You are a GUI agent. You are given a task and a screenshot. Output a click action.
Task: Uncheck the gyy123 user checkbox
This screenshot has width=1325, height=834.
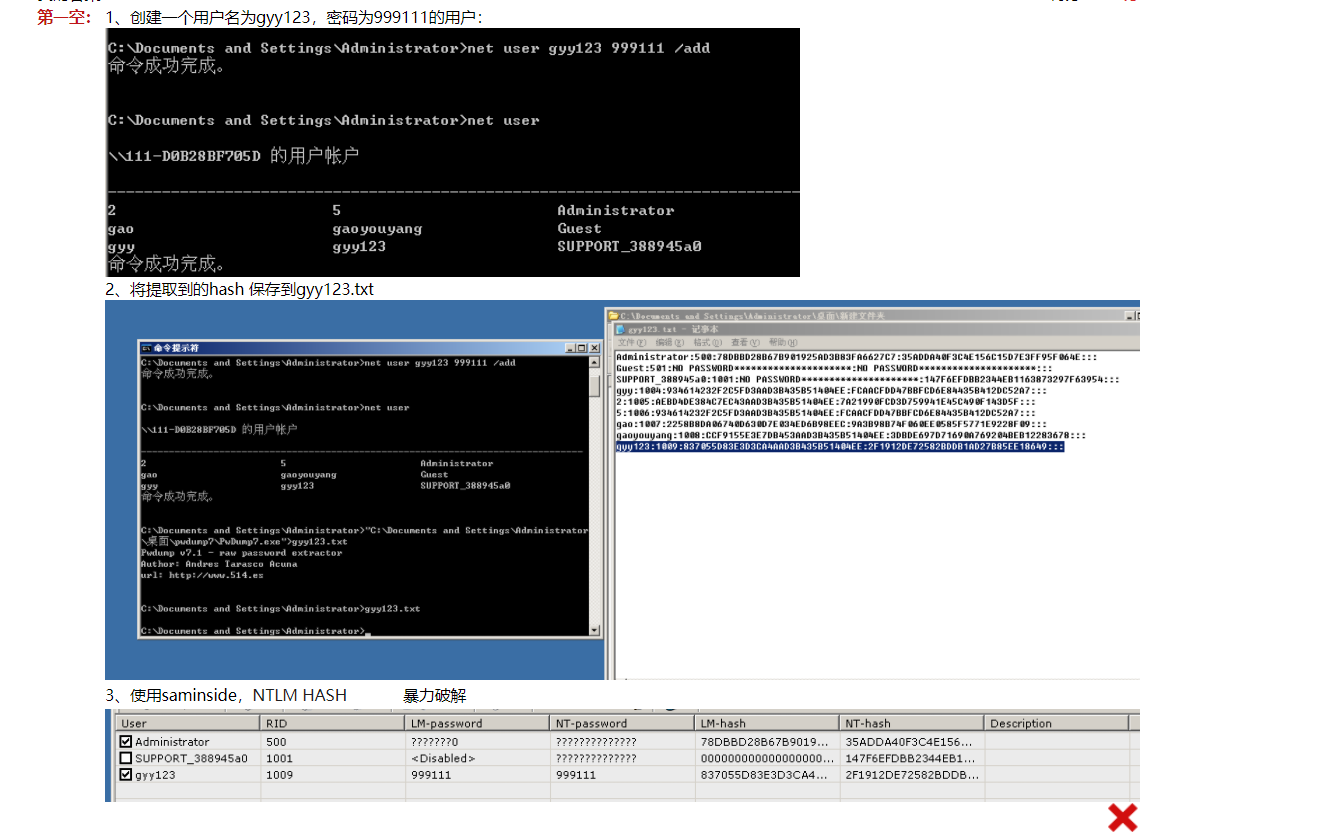(x=126, y=775)
